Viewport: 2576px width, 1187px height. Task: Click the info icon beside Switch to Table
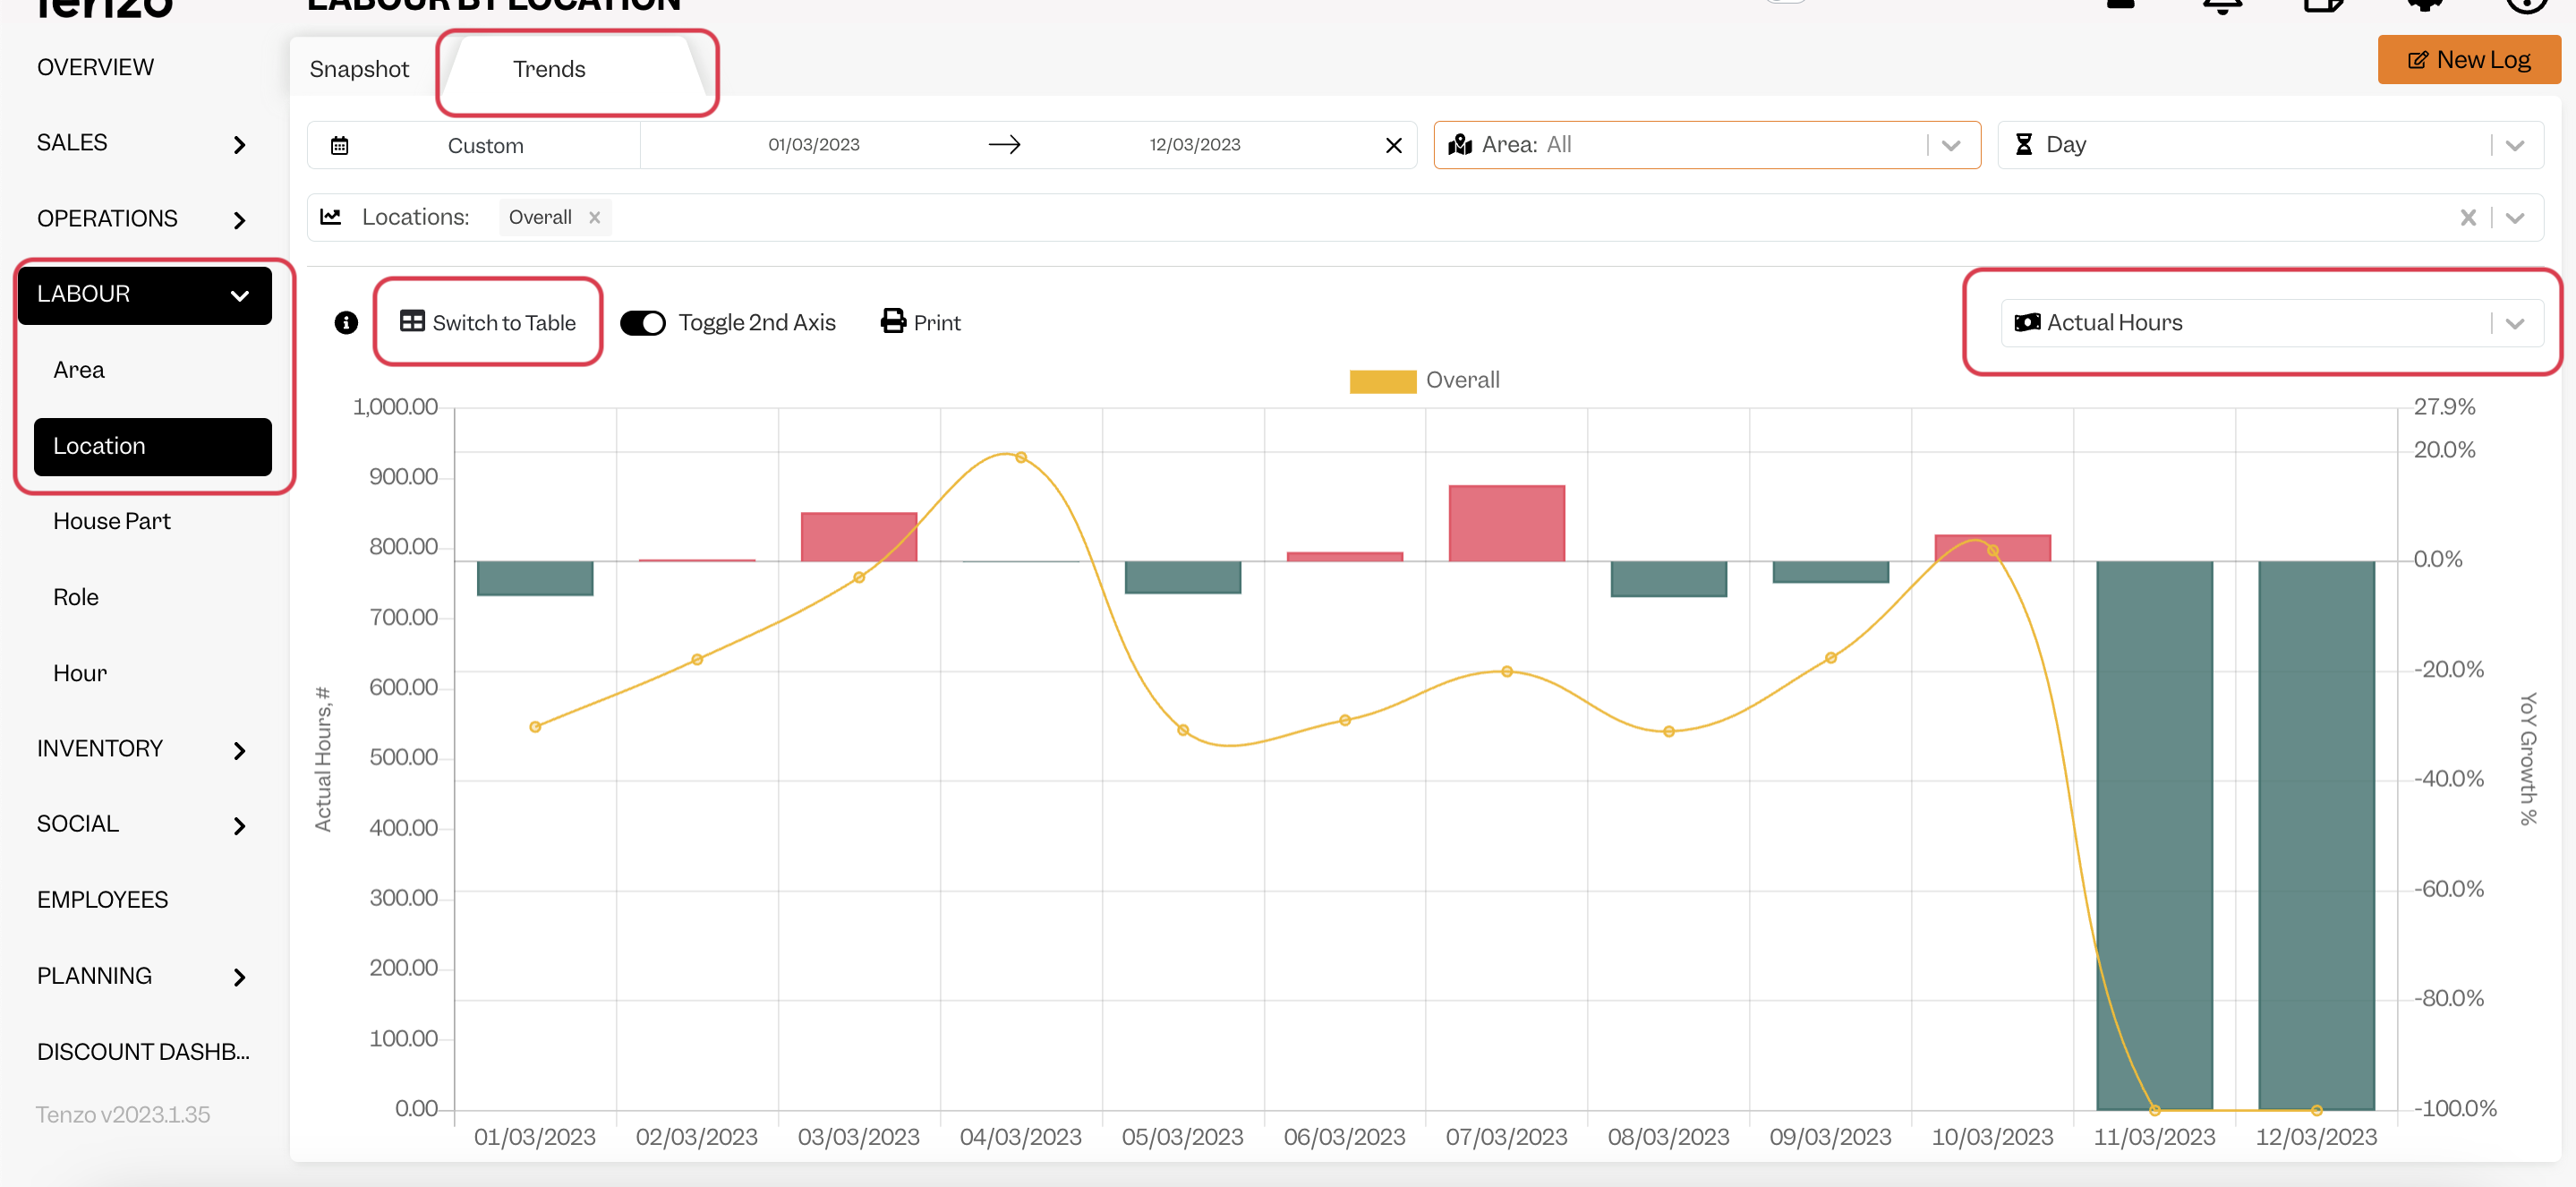[346, 323]
